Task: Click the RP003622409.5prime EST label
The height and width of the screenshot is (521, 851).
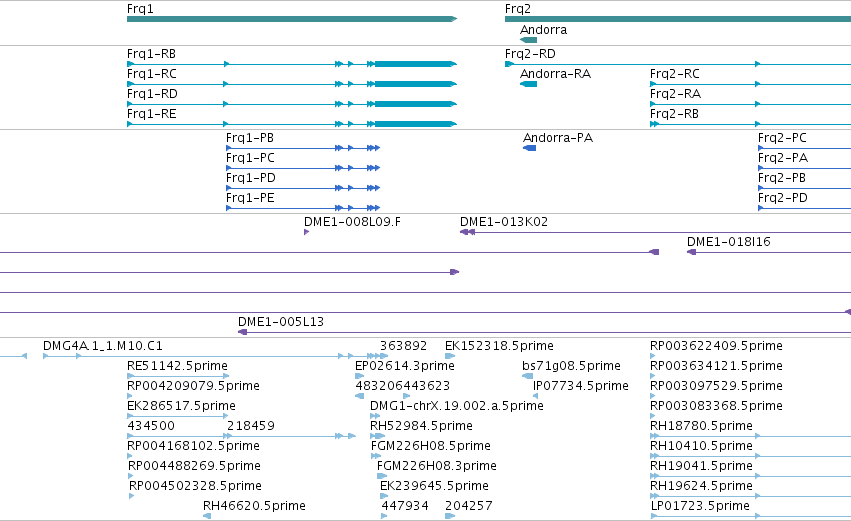Action: pos(716,346)
